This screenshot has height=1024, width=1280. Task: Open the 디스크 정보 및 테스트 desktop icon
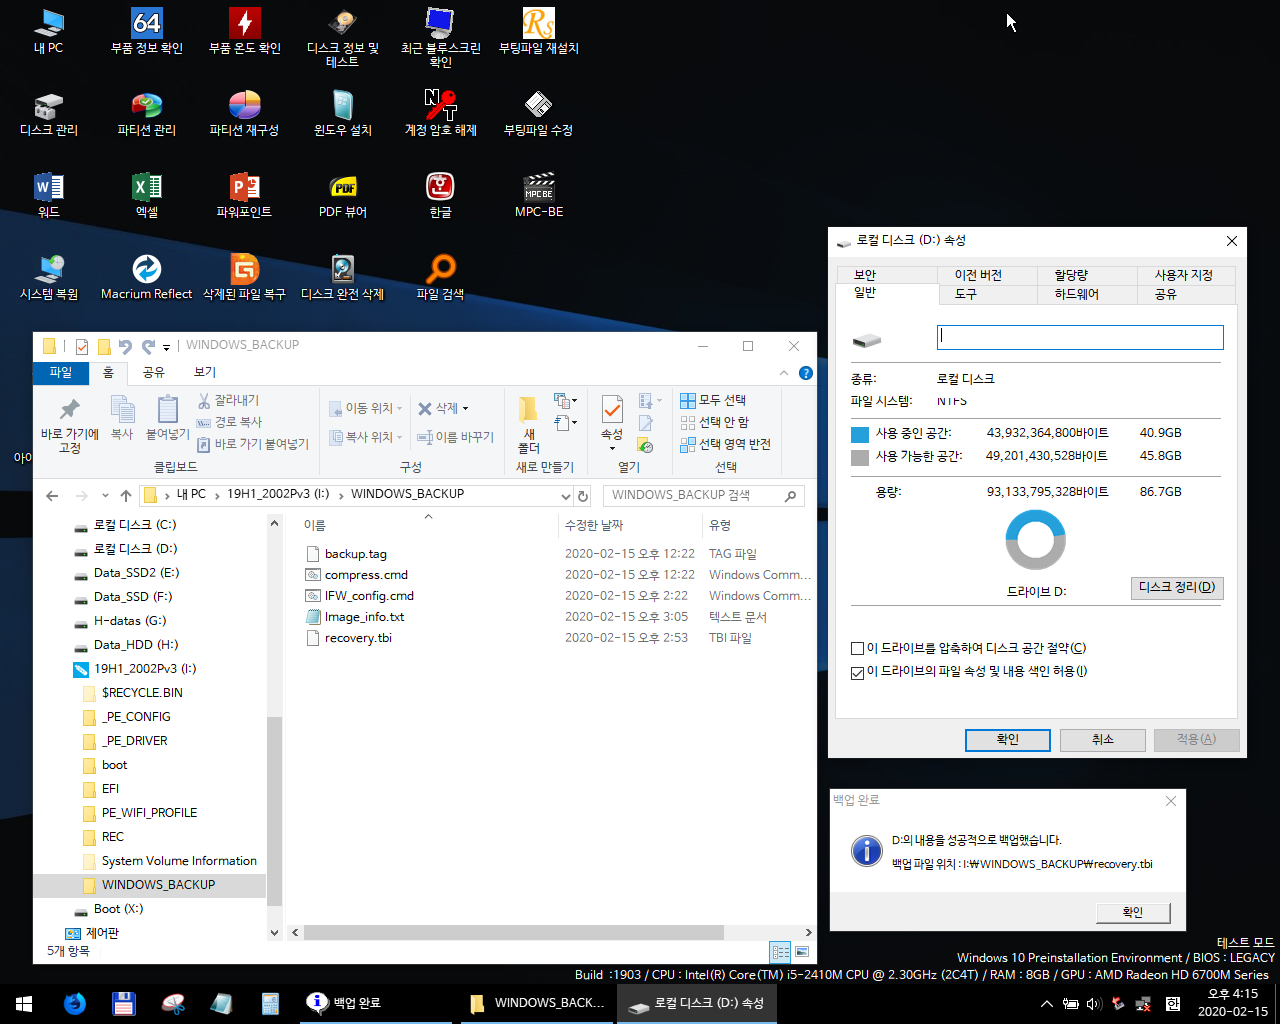click(x=343, y=38)
